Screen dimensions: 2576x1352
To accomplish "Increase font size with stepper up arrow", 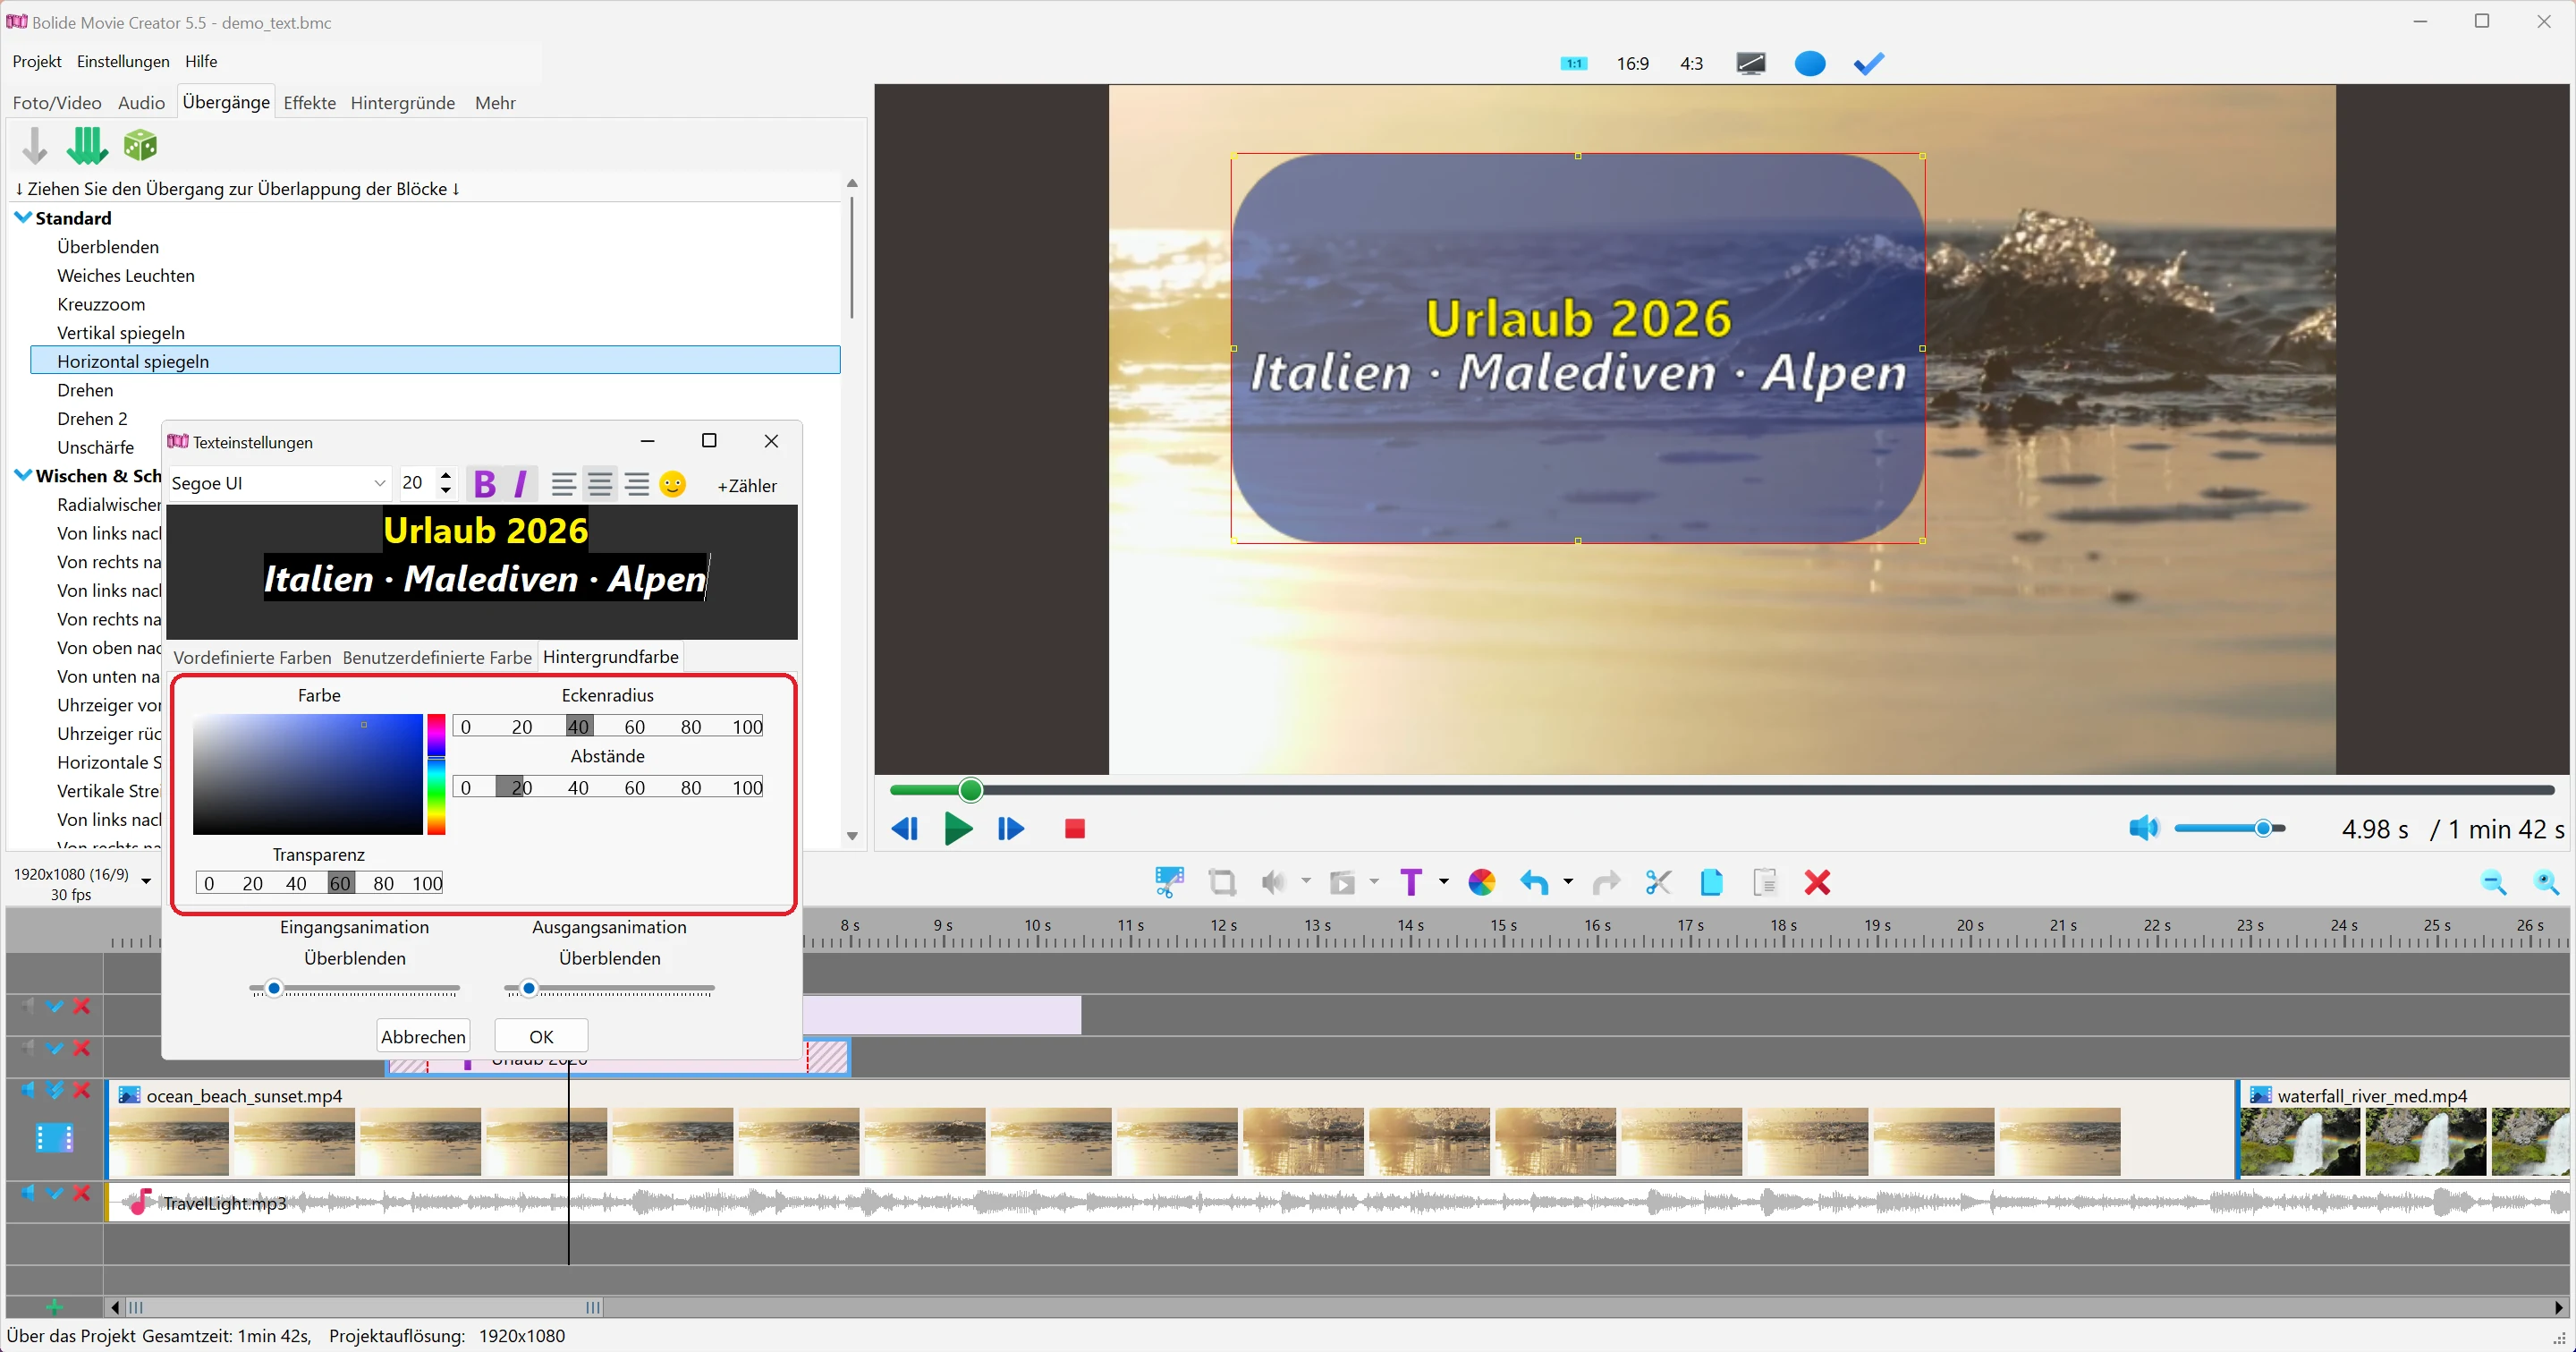I will coord(446,475).
